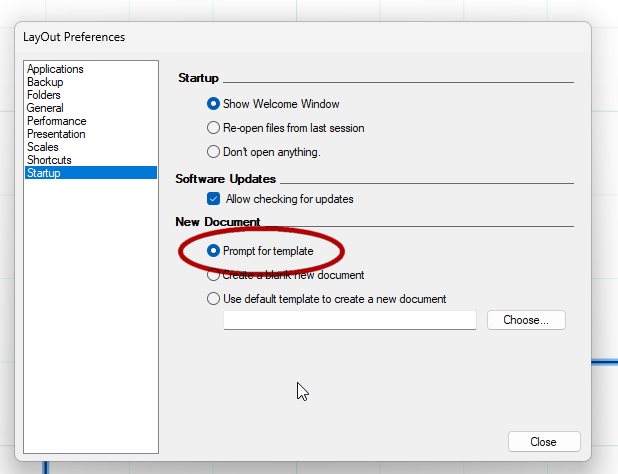Select Backup in the category list
This screenshot has height=474, width=618.
click(x=45, y=82)
